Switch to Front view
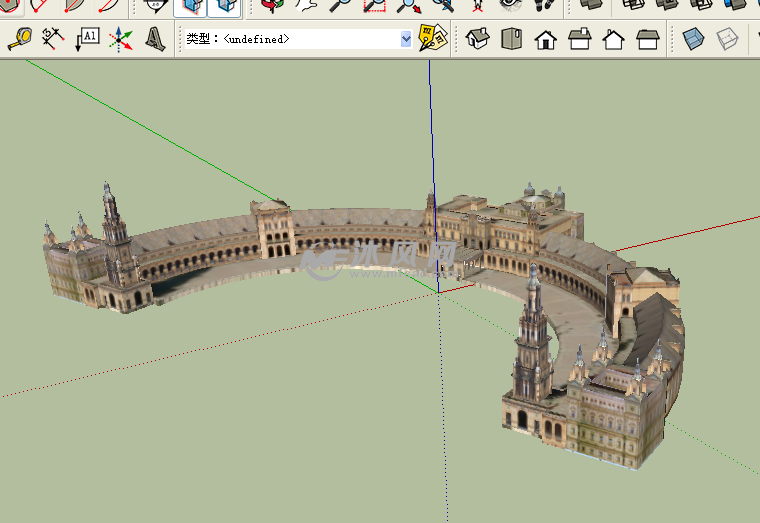760x523 pixels. tap(545, 39)
